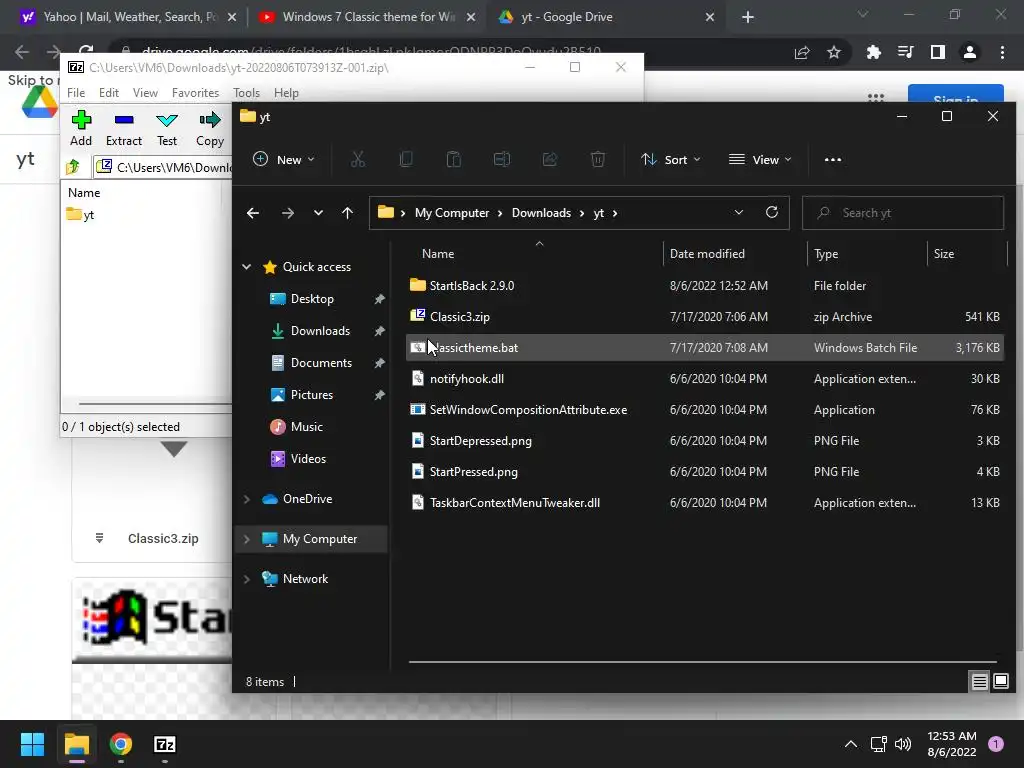Screen dimensions: 1024x768
Task: Open Chrome profile avatar icon
Action: (x=970, y=52)
